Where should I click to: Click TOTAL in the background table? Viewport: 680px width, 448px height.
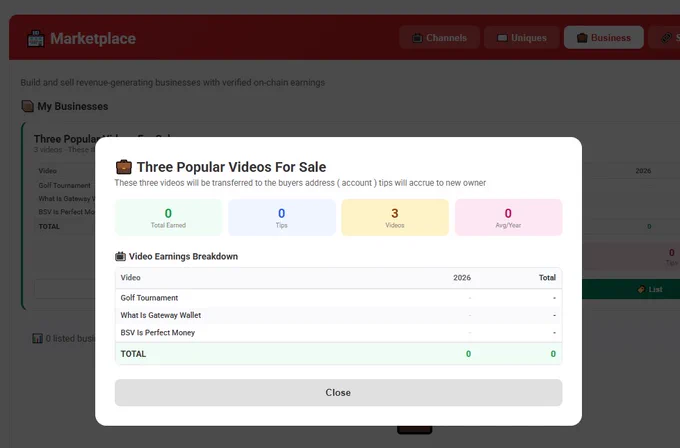tap(49, 226)
